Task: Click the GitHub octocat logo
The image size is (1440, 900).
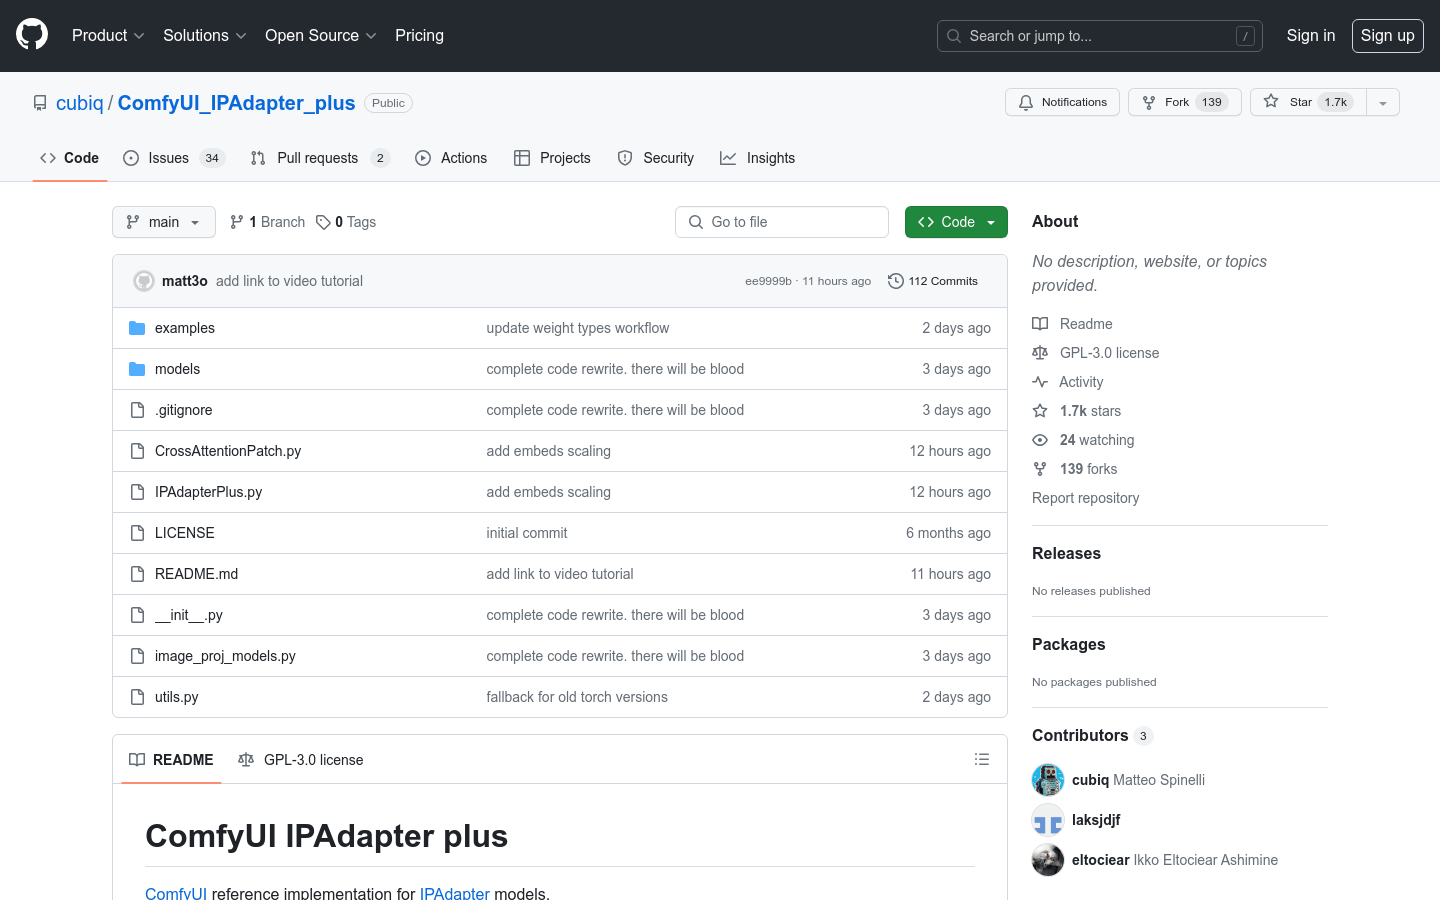Action: coord(31,35)
